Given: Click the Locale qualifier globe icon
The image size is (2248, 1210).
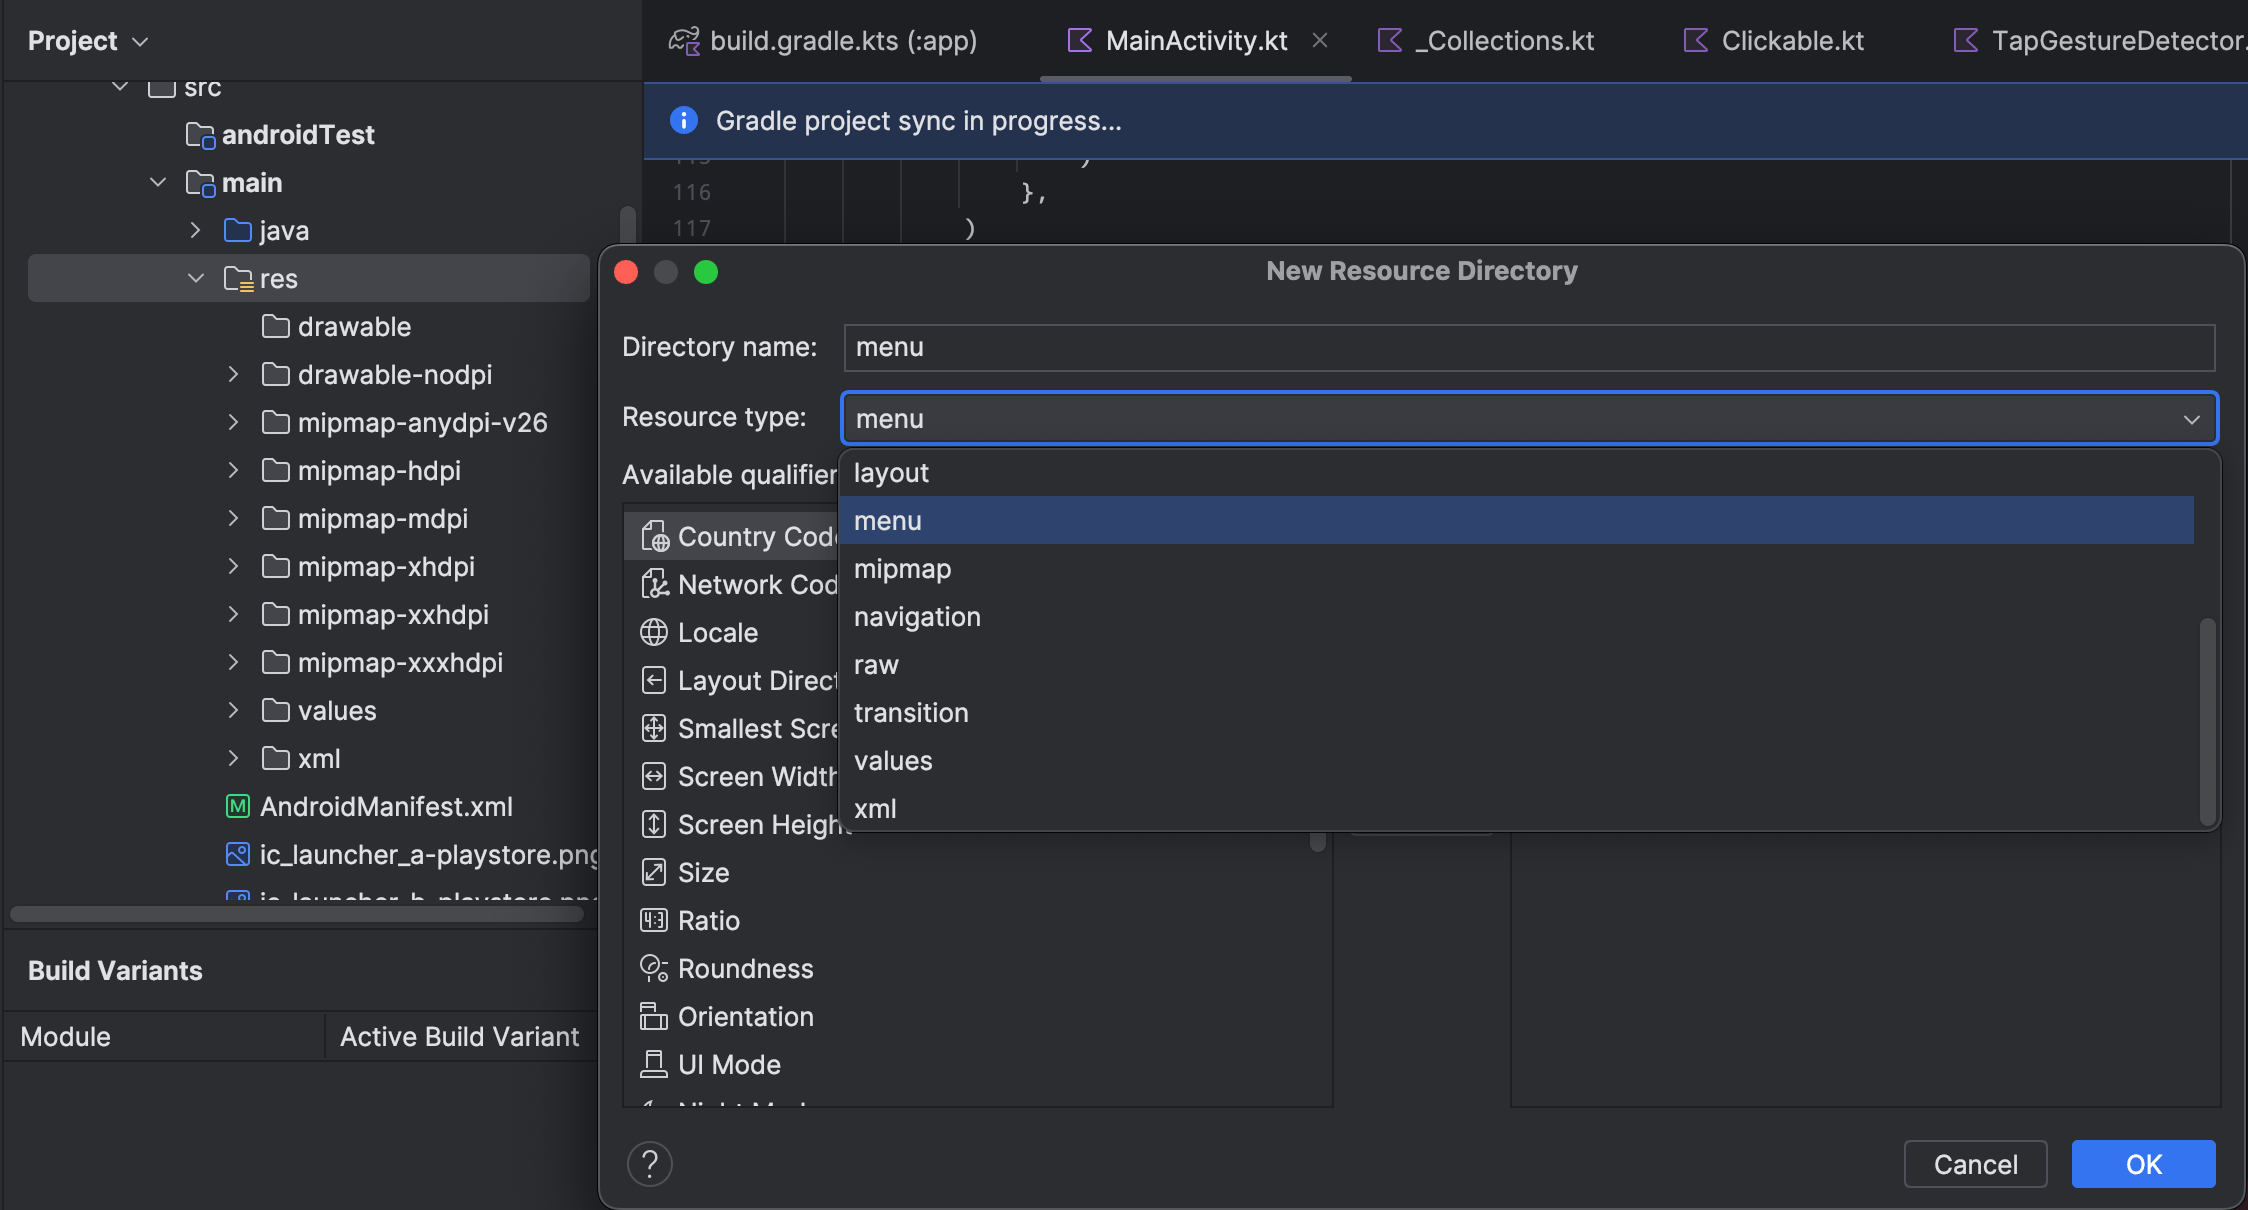Looking at the screenshot, I should 653,632.
